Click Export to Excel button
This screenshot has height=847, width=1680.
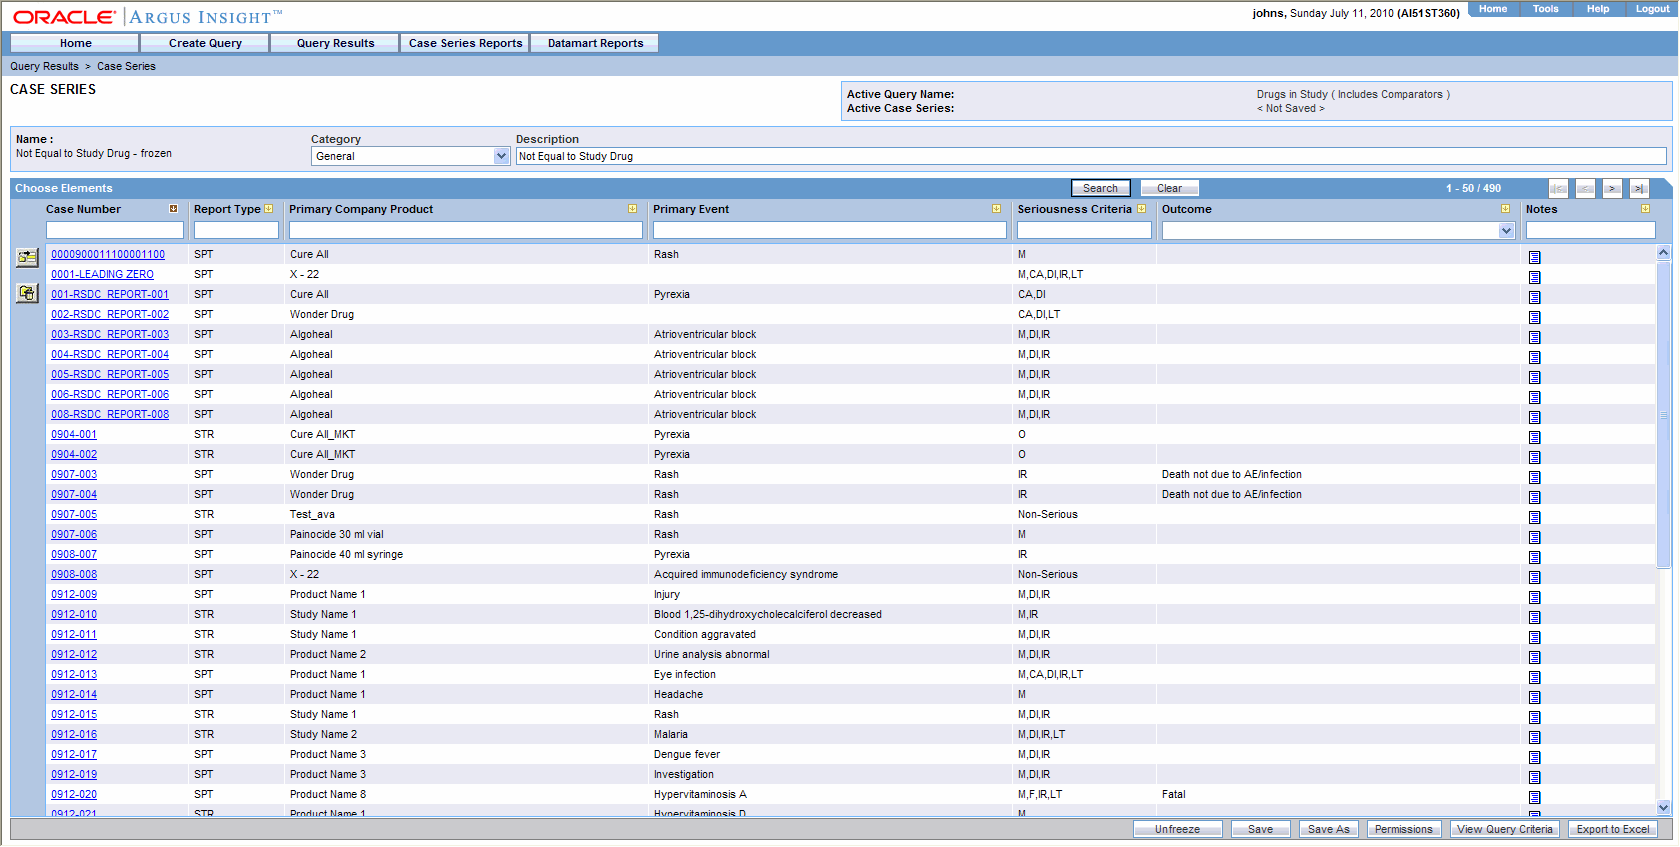click(1612, 829)
